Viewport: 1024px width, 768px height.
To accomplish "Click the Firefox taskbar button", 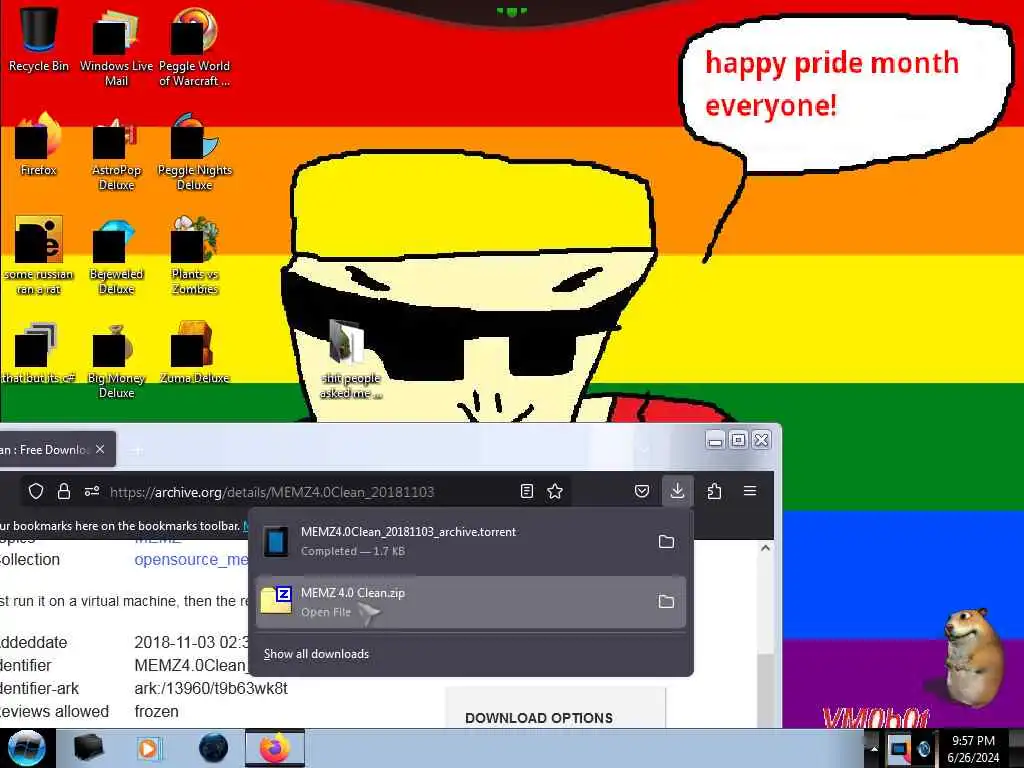I will tap(275, 748).
